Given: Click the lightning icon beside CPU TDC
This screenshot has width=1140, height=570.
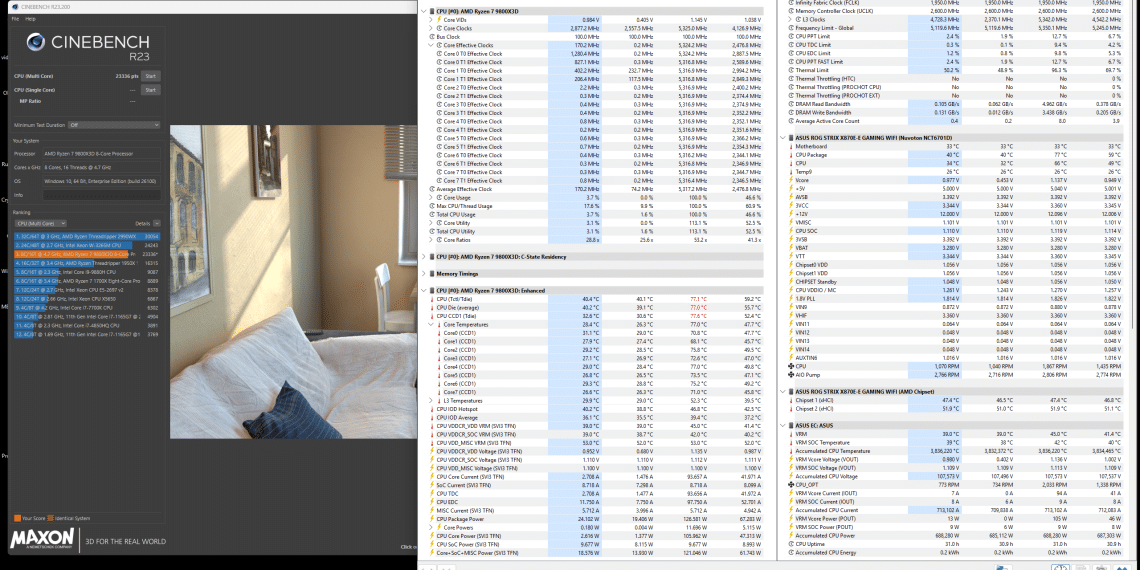Looking at the screenshot, I should pyautogui.click(x=432, y=494).
